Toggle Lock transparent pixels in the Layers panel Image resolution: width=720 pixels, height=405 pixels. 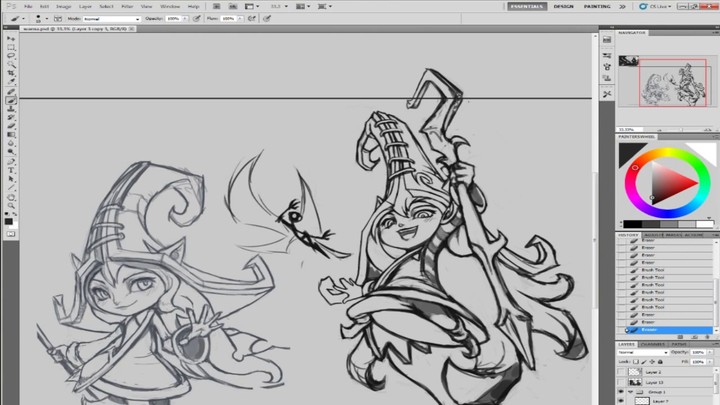[636, 362]
